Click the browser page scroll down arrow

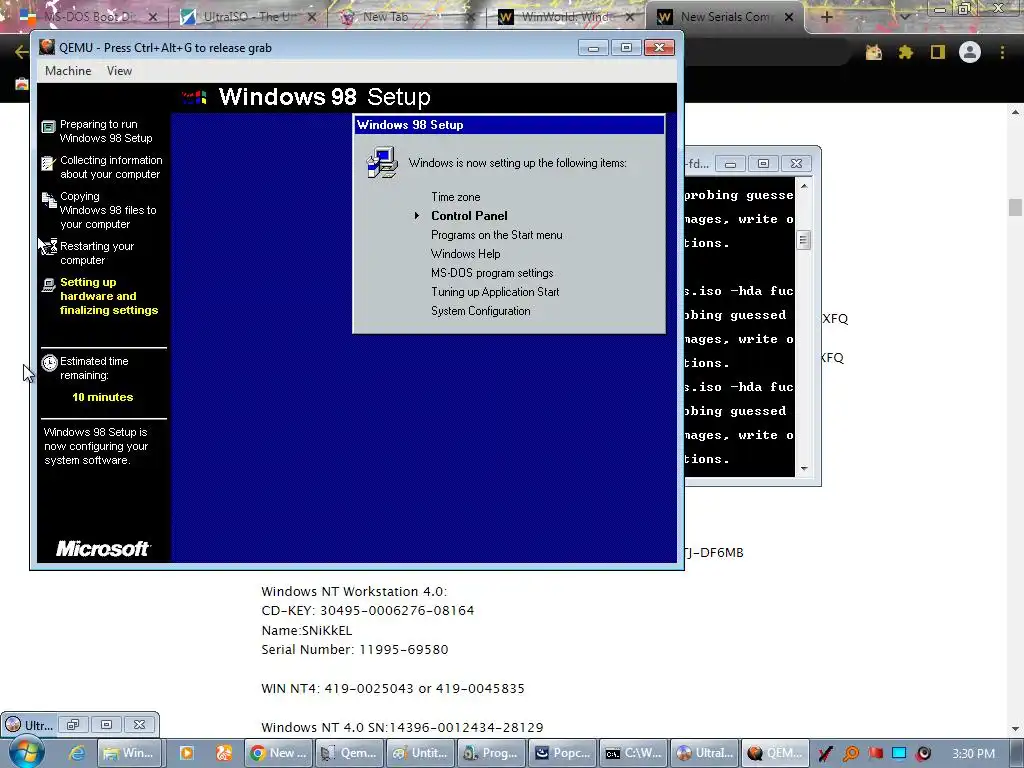coord(1015,729)
